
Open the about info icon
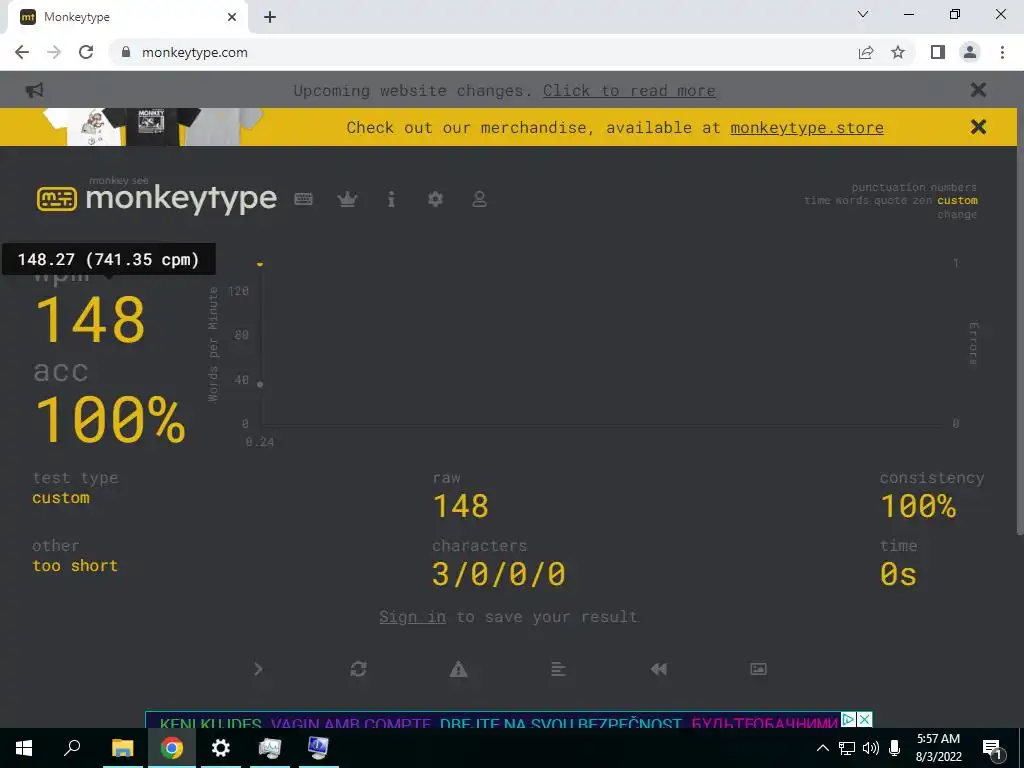[391, 199]
